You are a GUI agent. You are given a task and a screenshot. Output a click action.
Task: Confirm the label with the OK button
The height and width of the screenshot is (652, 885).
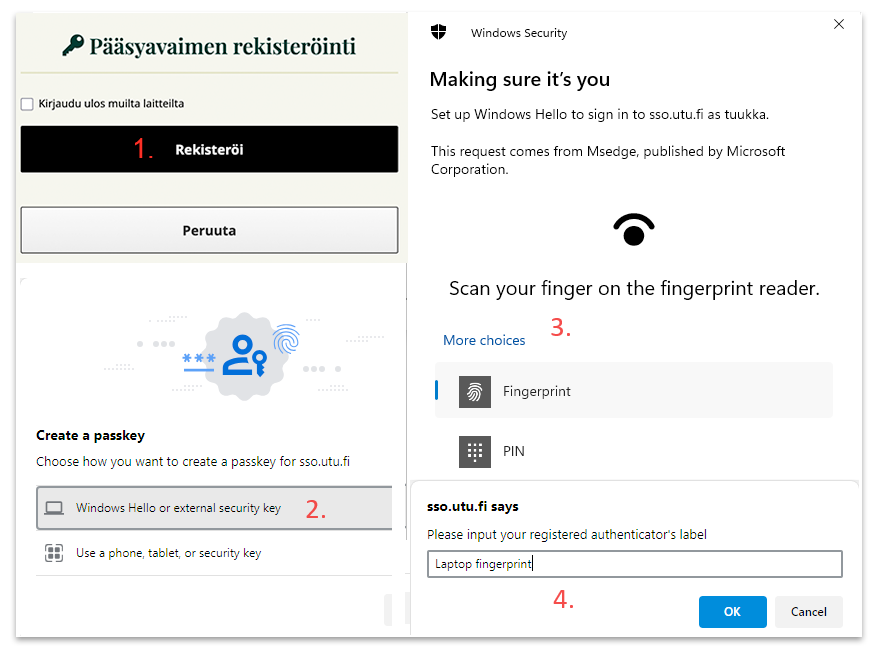click(732, 612)
